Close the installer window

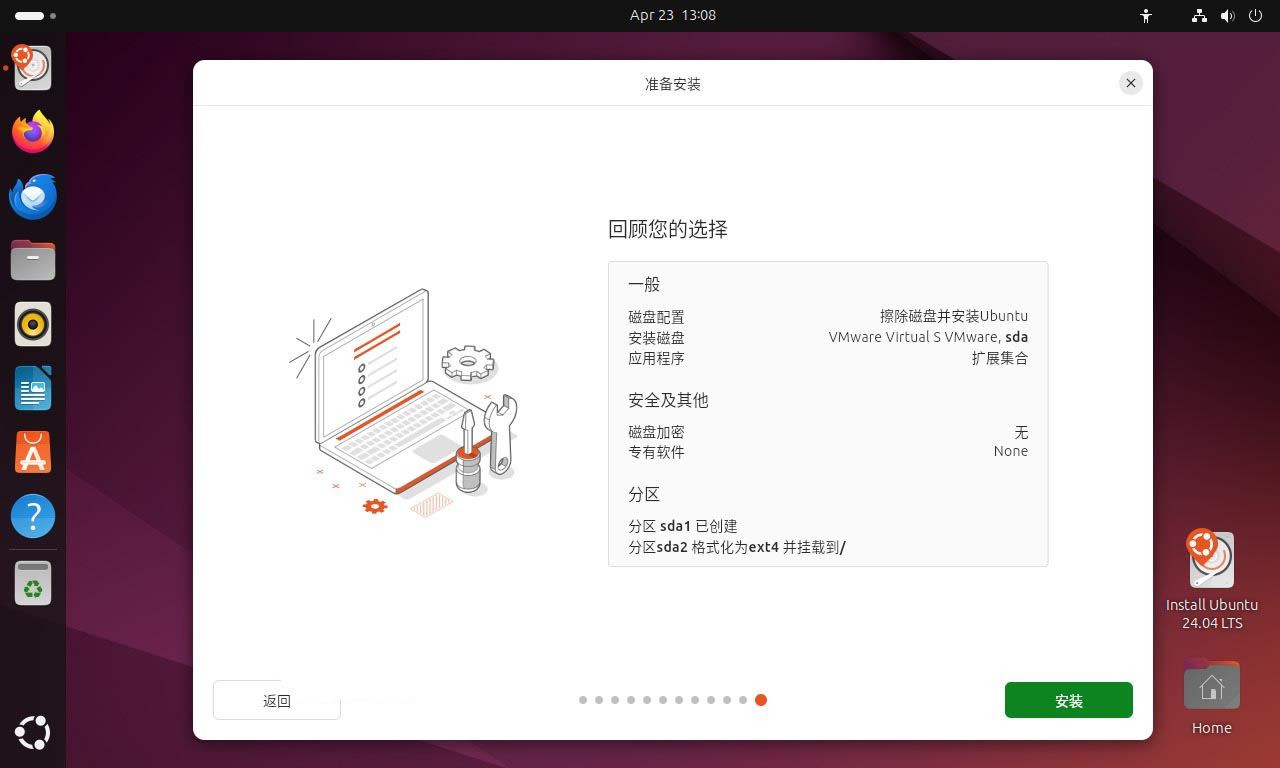(x=1130, y=83)
